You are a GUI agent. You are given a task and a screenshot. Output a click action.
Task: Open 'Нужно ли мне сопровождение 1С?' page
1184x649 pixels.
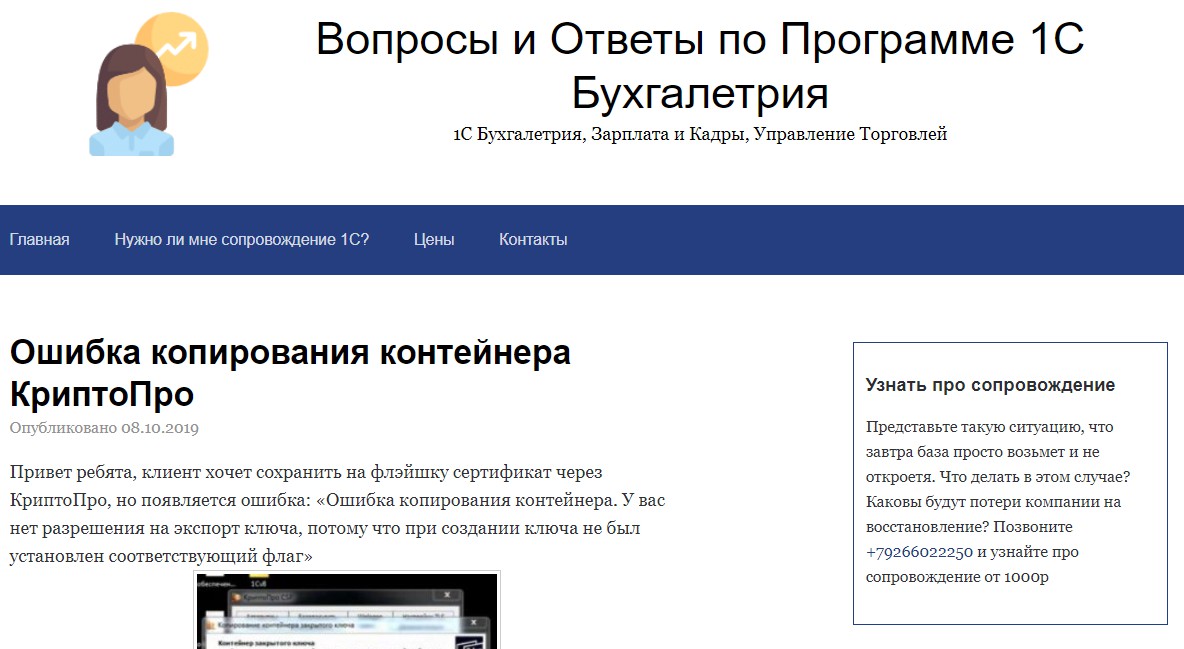tap(242, 240)
